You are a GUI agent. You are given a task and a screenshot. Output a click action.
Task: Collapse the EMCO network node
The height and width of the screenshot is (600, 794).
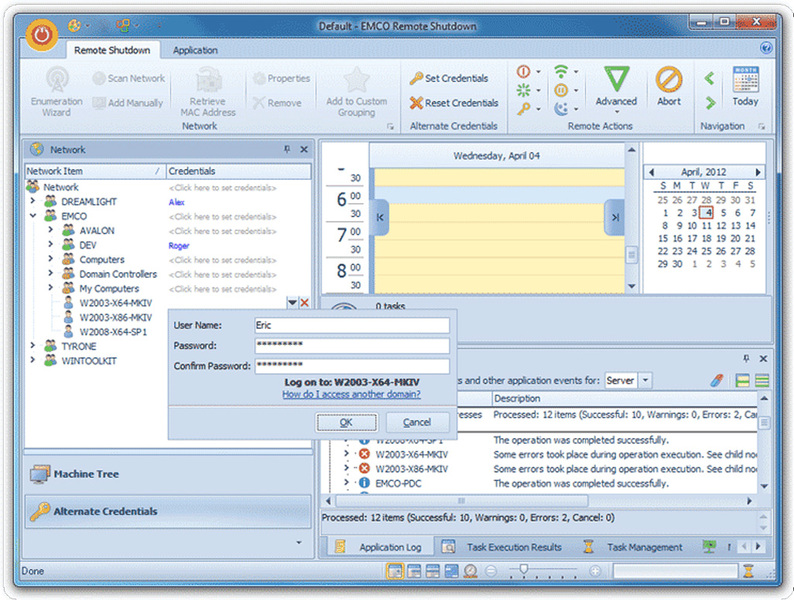pos(33,216)
